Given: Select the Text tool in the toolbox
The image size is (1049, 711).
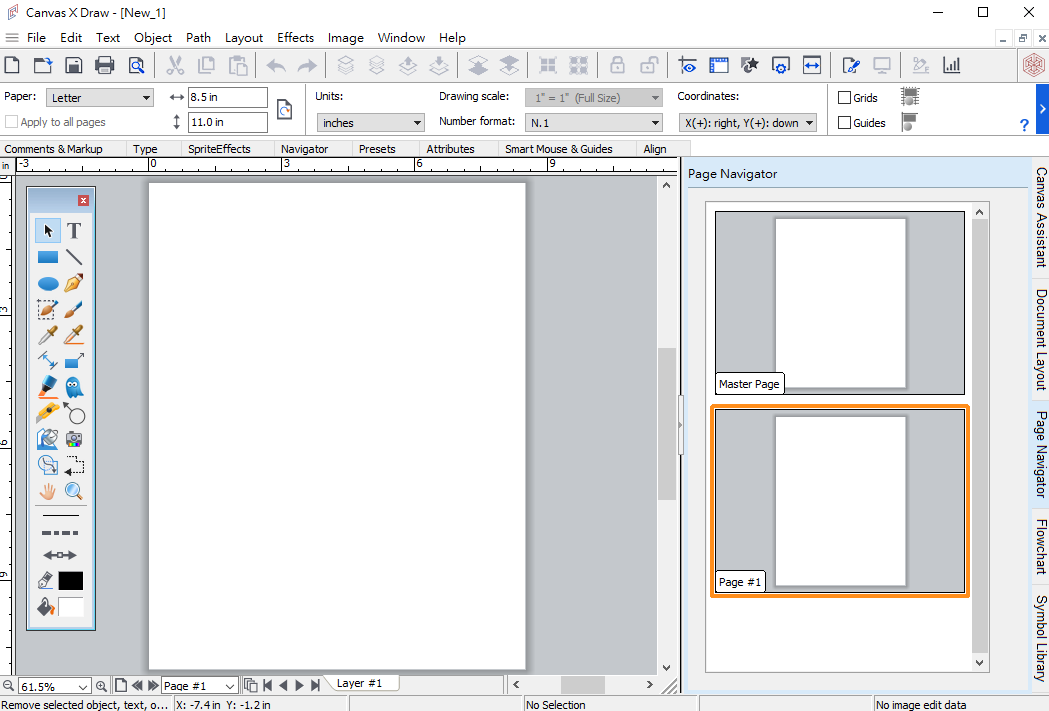Looking at the screenshot, I should pos(74,231).
